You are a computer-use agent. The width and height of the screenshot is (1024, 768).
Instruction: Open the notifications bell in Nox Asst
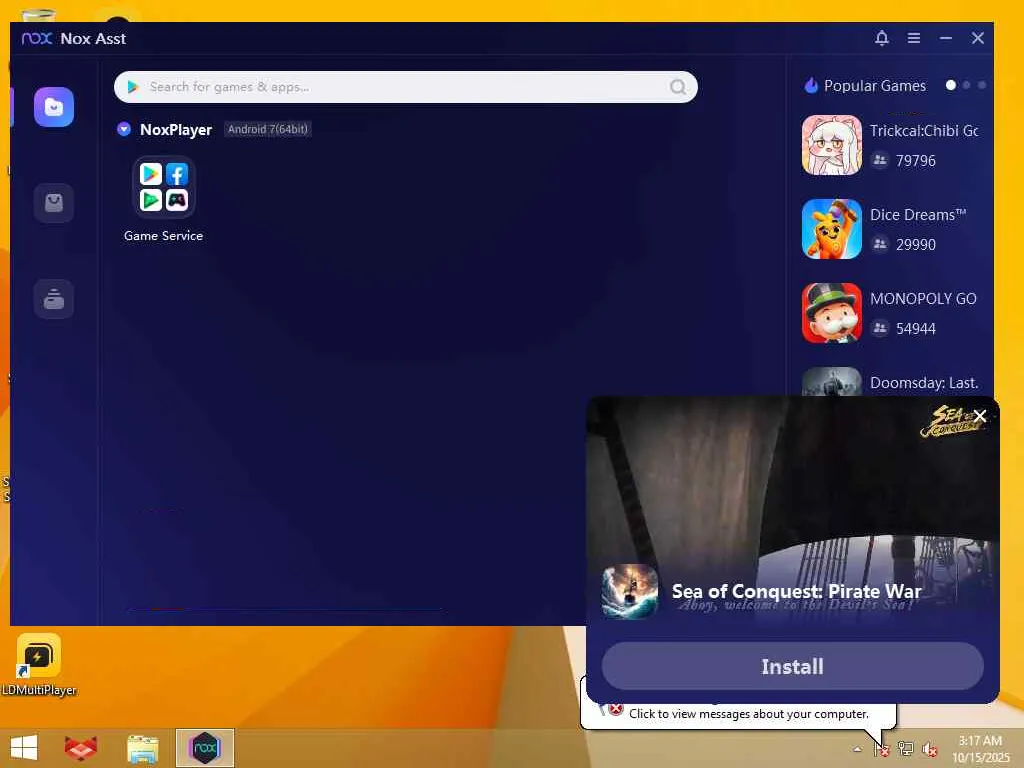[x=882, y=38]
